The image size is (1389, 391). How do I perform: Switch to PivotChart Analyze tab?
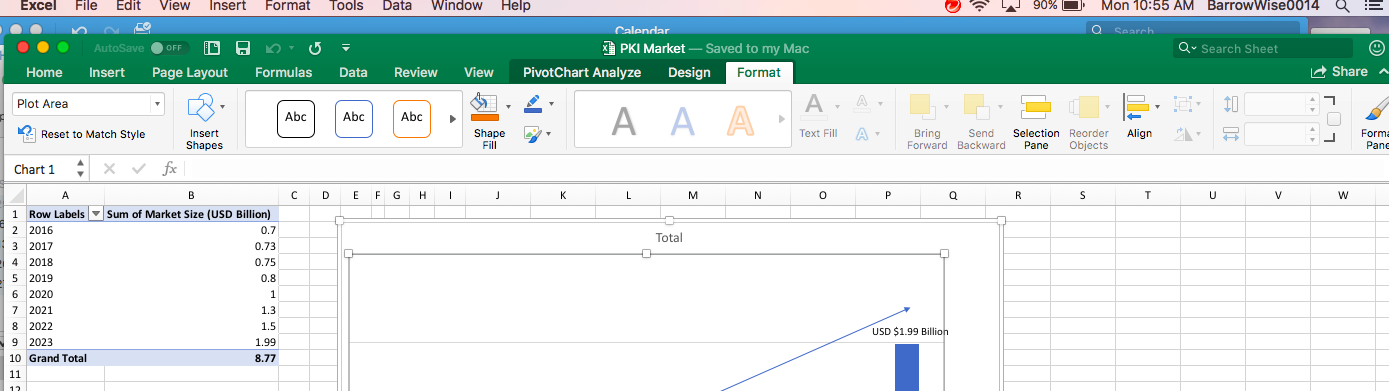pos(582,72)
